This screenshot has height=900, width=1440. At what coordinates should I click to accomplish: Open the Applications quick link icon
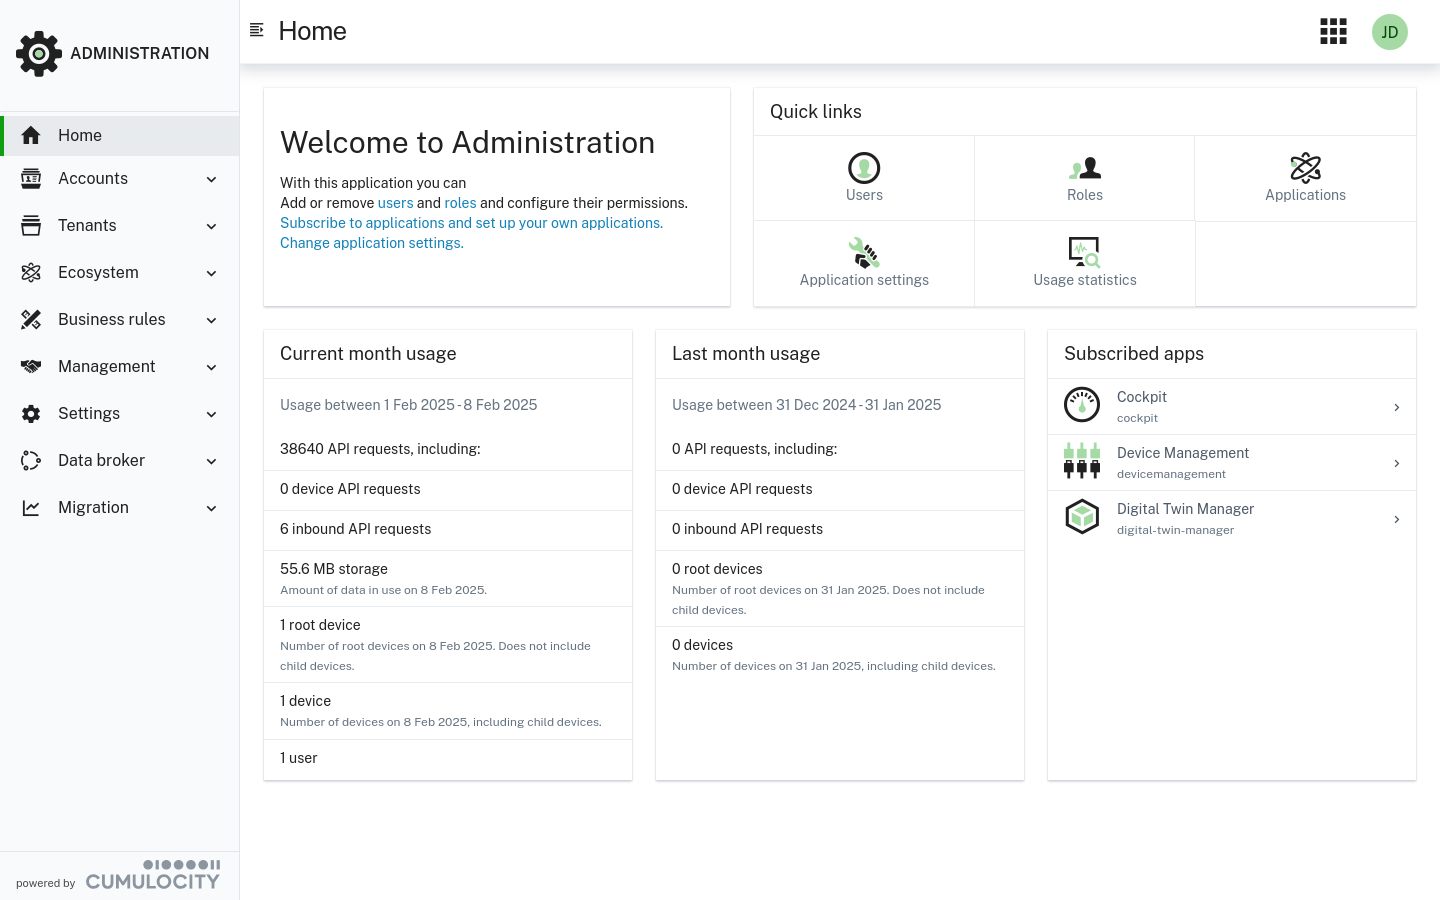[x=1305, y=168]
